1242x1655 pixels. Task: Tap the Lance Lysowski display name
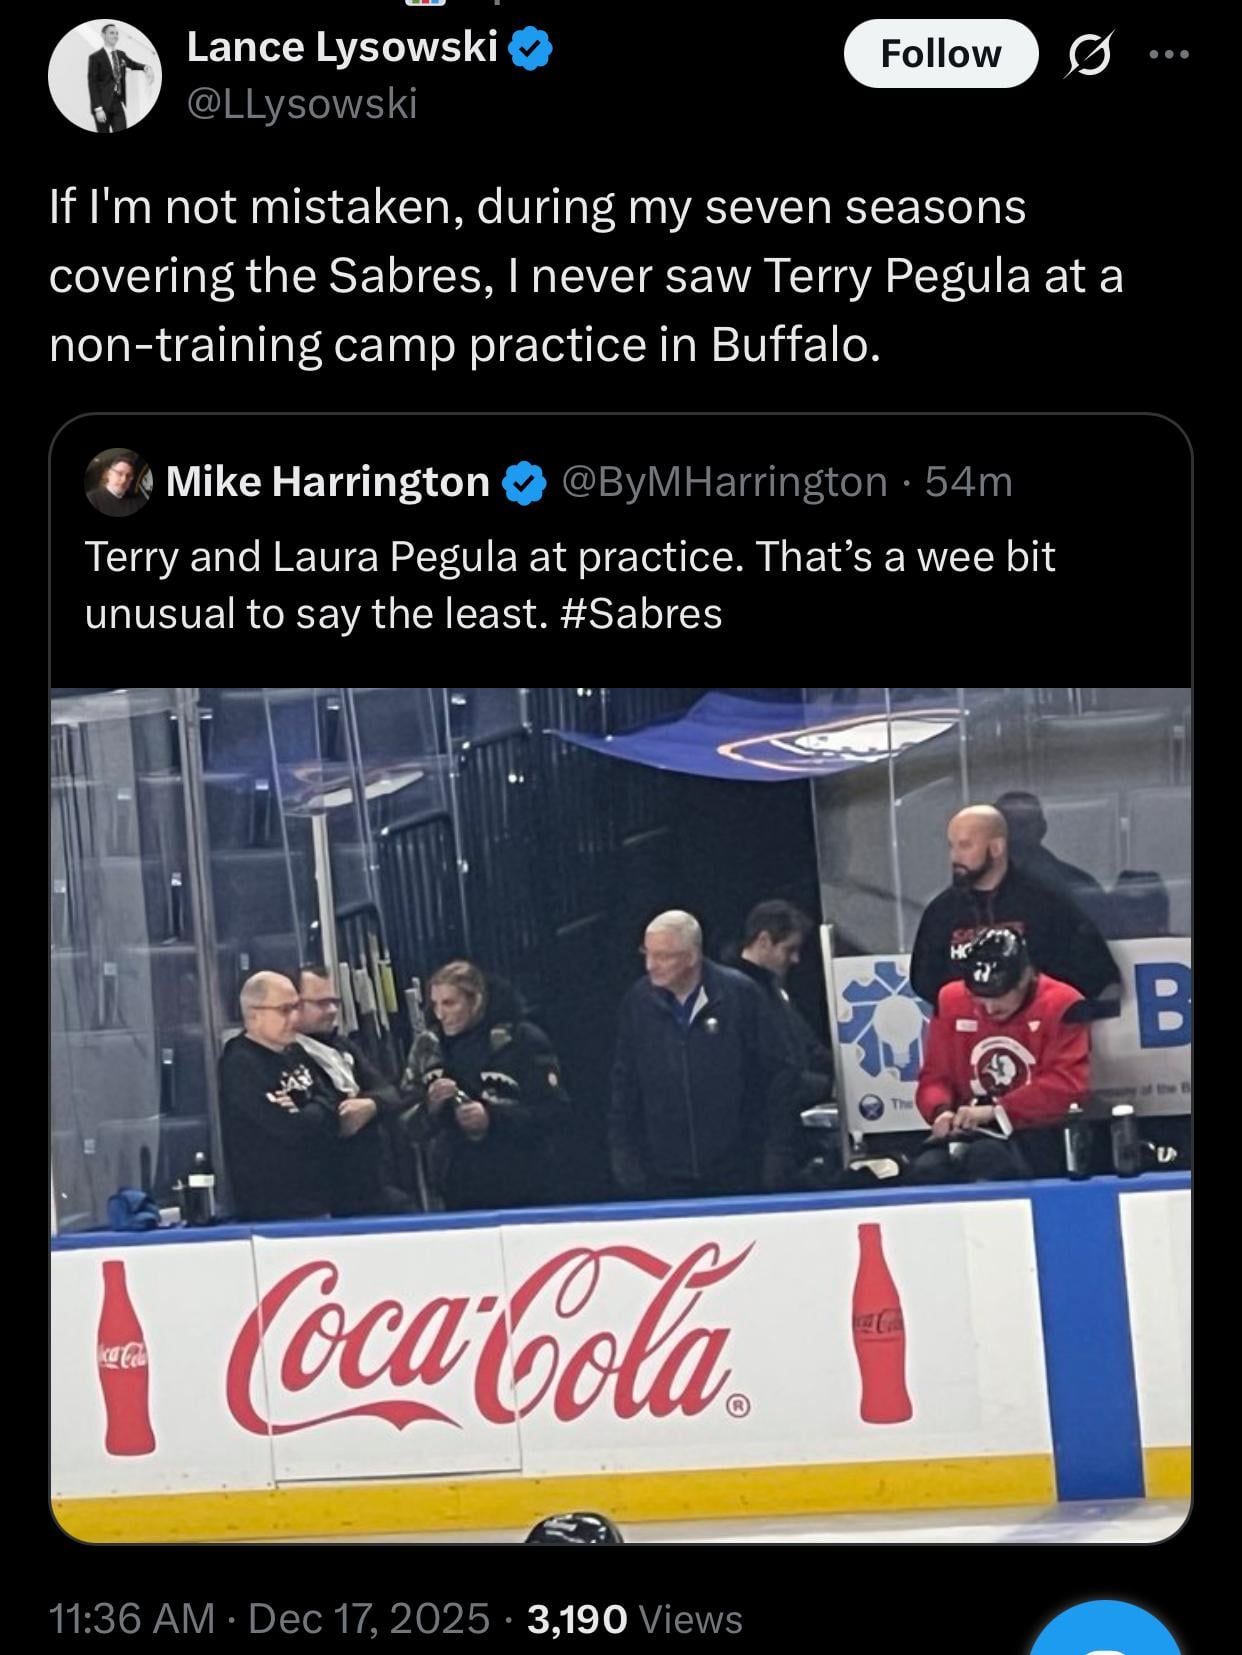tap(342, 47)
